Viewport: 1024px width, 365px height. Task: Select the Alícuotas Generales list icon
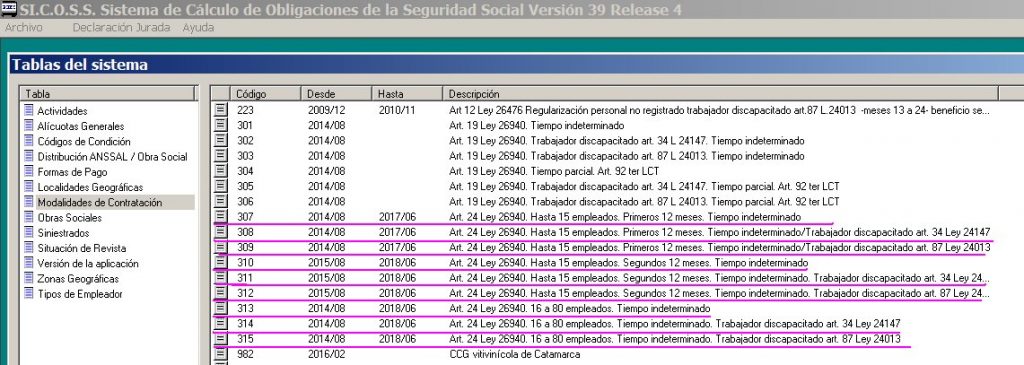28,125
